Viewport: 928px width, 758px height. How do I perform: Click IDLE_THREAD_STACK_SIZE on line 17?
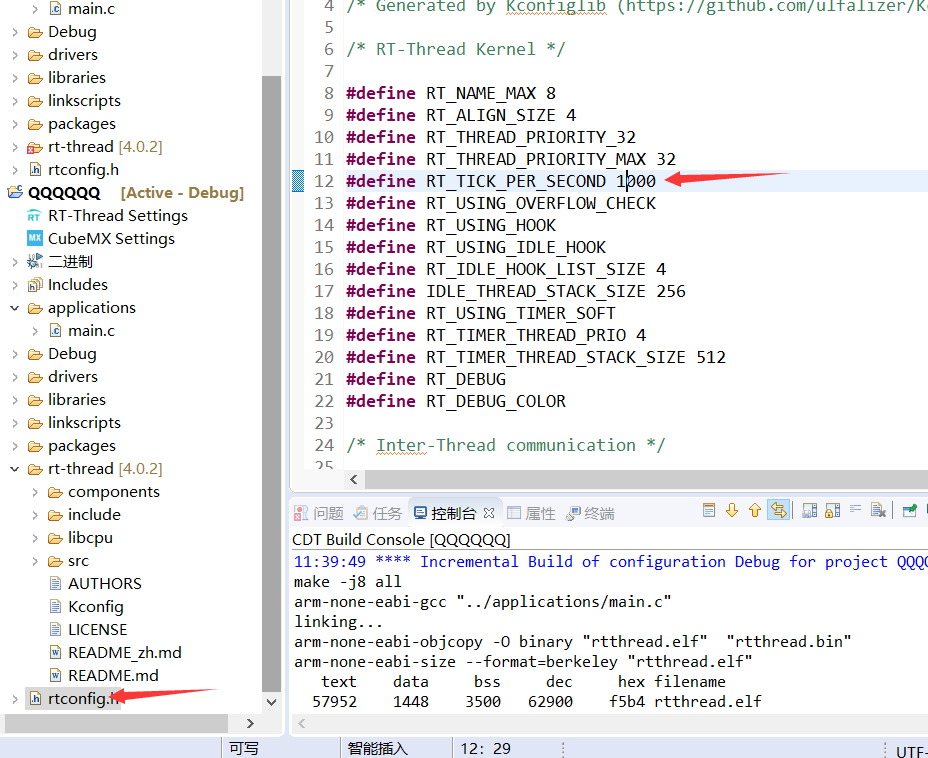coord(536,291)
